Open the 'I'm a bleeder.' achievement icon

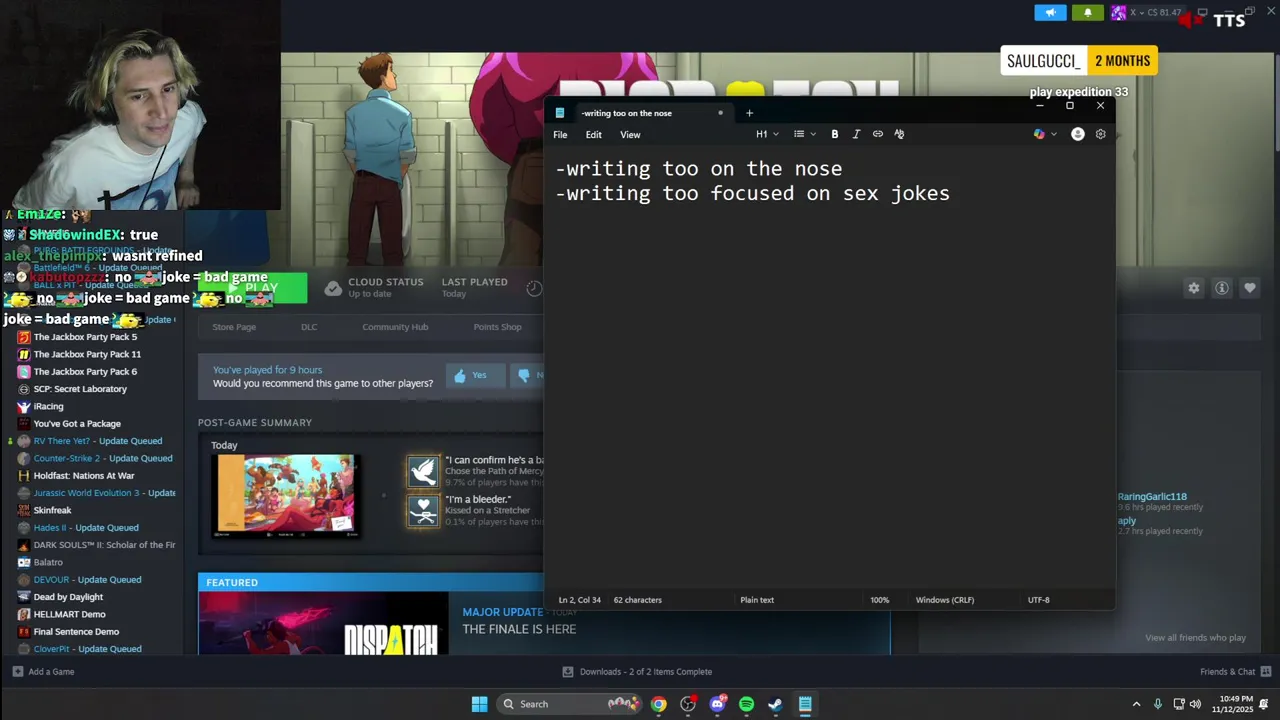423,510
